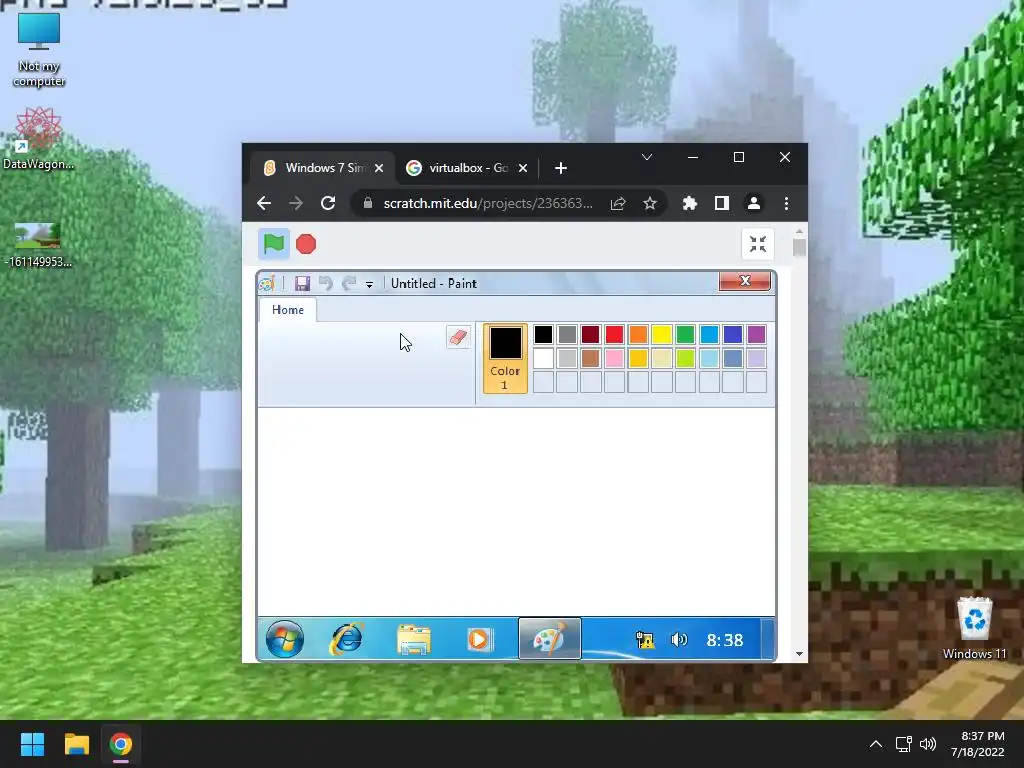The image size is (1024, 768).
Task: Open Recycle Bin labeled Windows 11
Action: 974,628
